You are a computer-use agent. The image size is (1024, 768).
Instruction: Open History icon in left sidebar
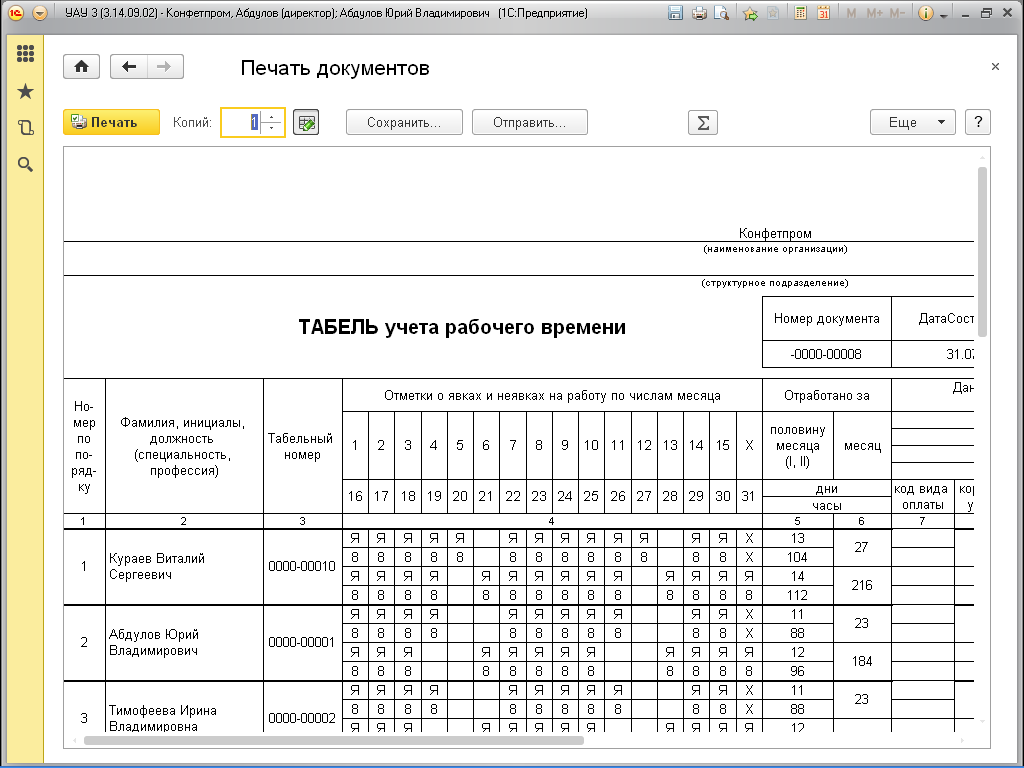coord(26,128)
